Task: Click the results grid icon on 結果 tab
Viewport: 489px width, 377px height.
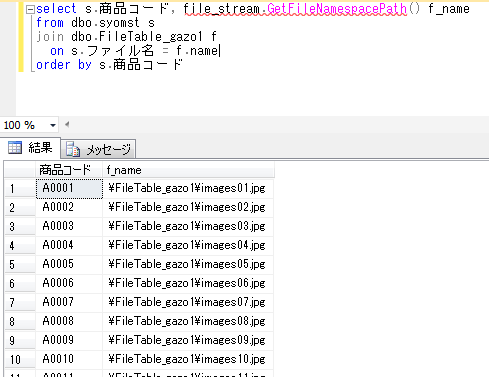Action: click(15, 147)
